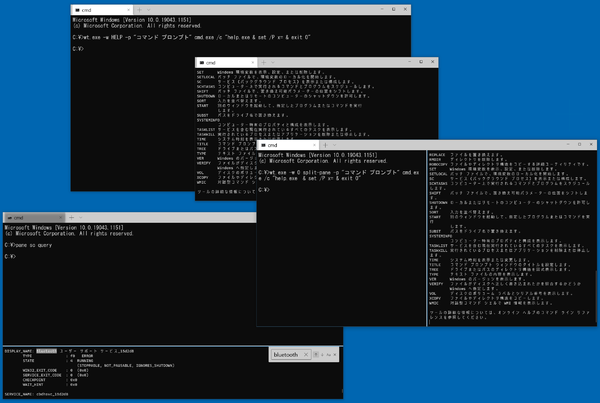Toggle match case Aa in the search box
Image resolution: width=600 pixels, height=403 pixels.
point(328,355)
